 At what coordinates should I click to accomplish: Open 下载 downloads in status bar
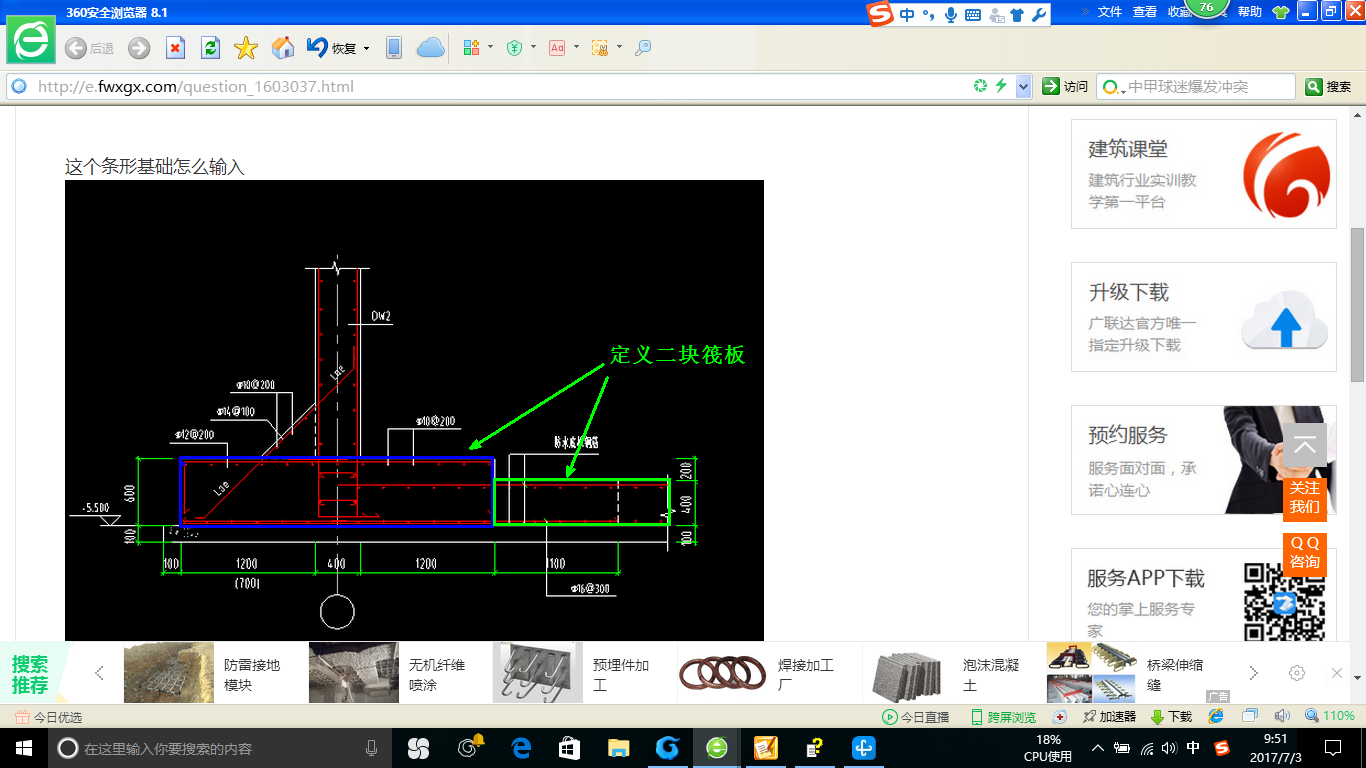click(1171, 717)
